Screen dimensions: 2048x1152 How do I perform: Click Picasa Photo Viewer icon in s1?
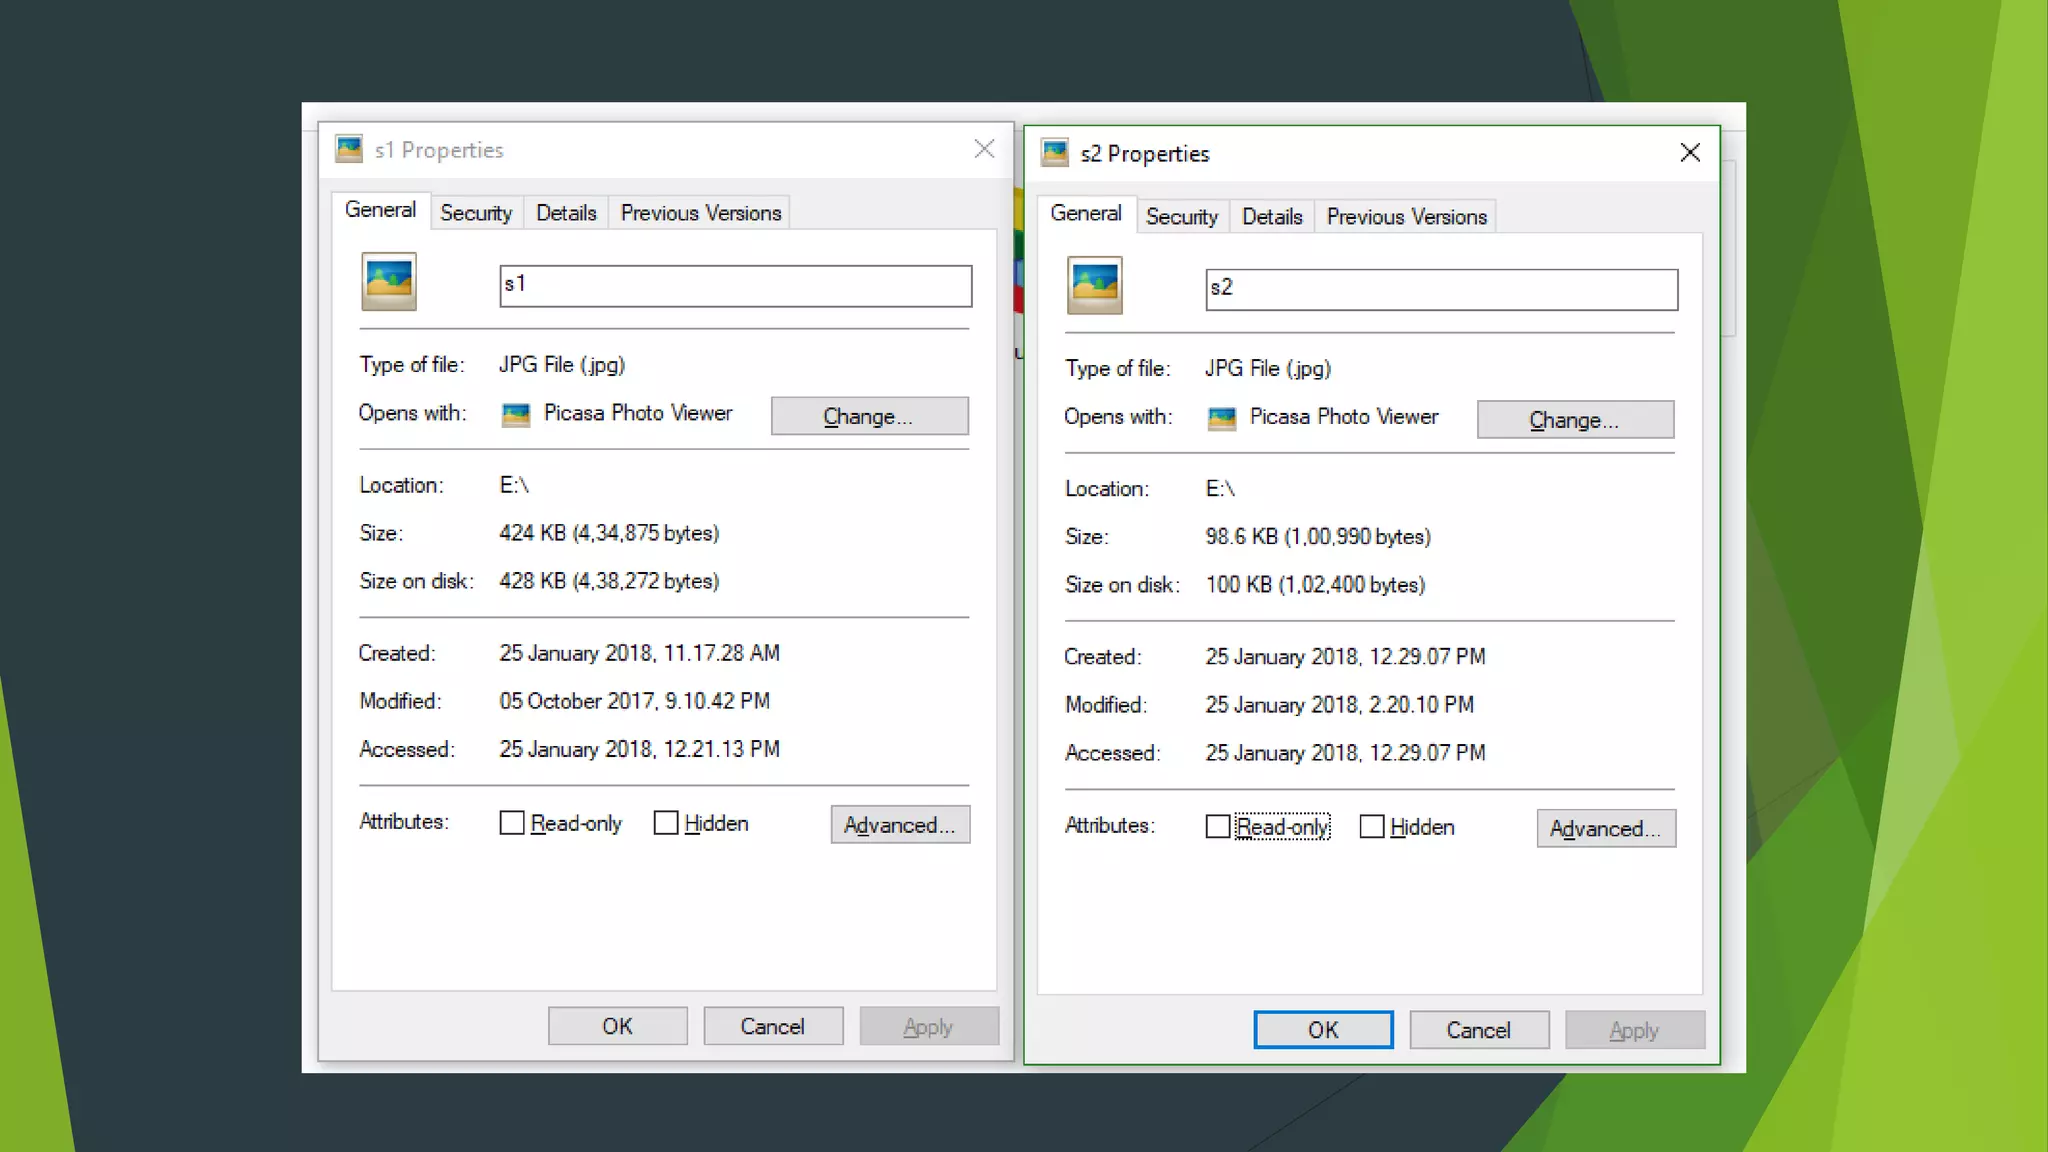(x=516, y=414)
